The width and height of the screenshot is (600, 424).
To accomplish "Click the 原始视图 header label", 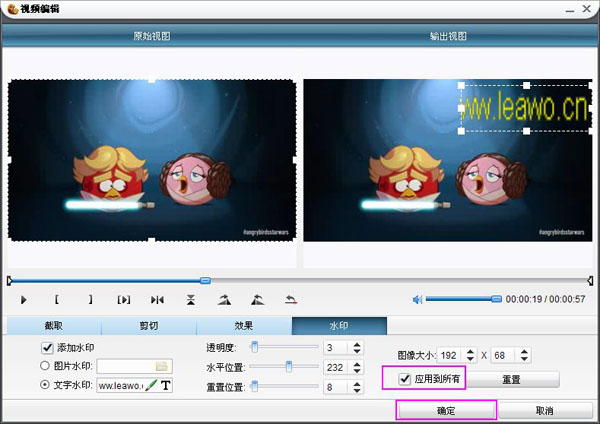I will (x=152, y=36).
